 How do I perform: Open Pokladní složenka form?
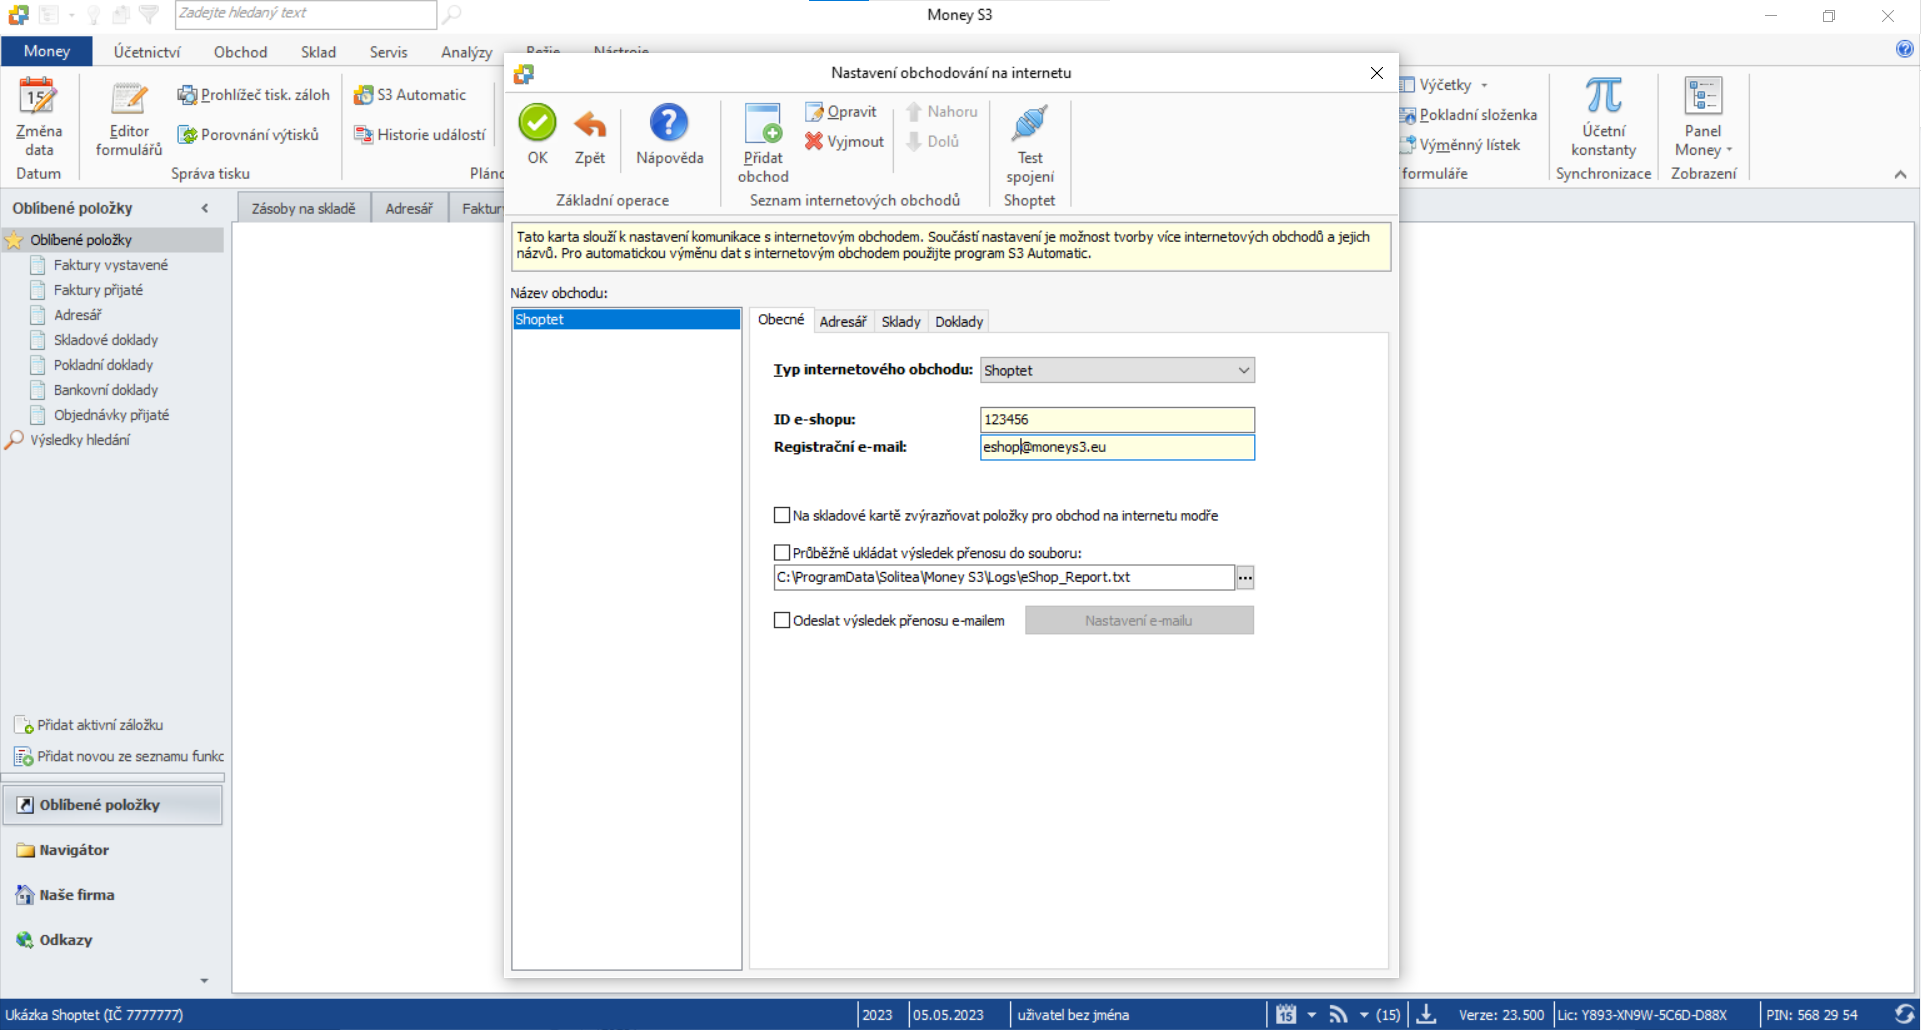1468,115
